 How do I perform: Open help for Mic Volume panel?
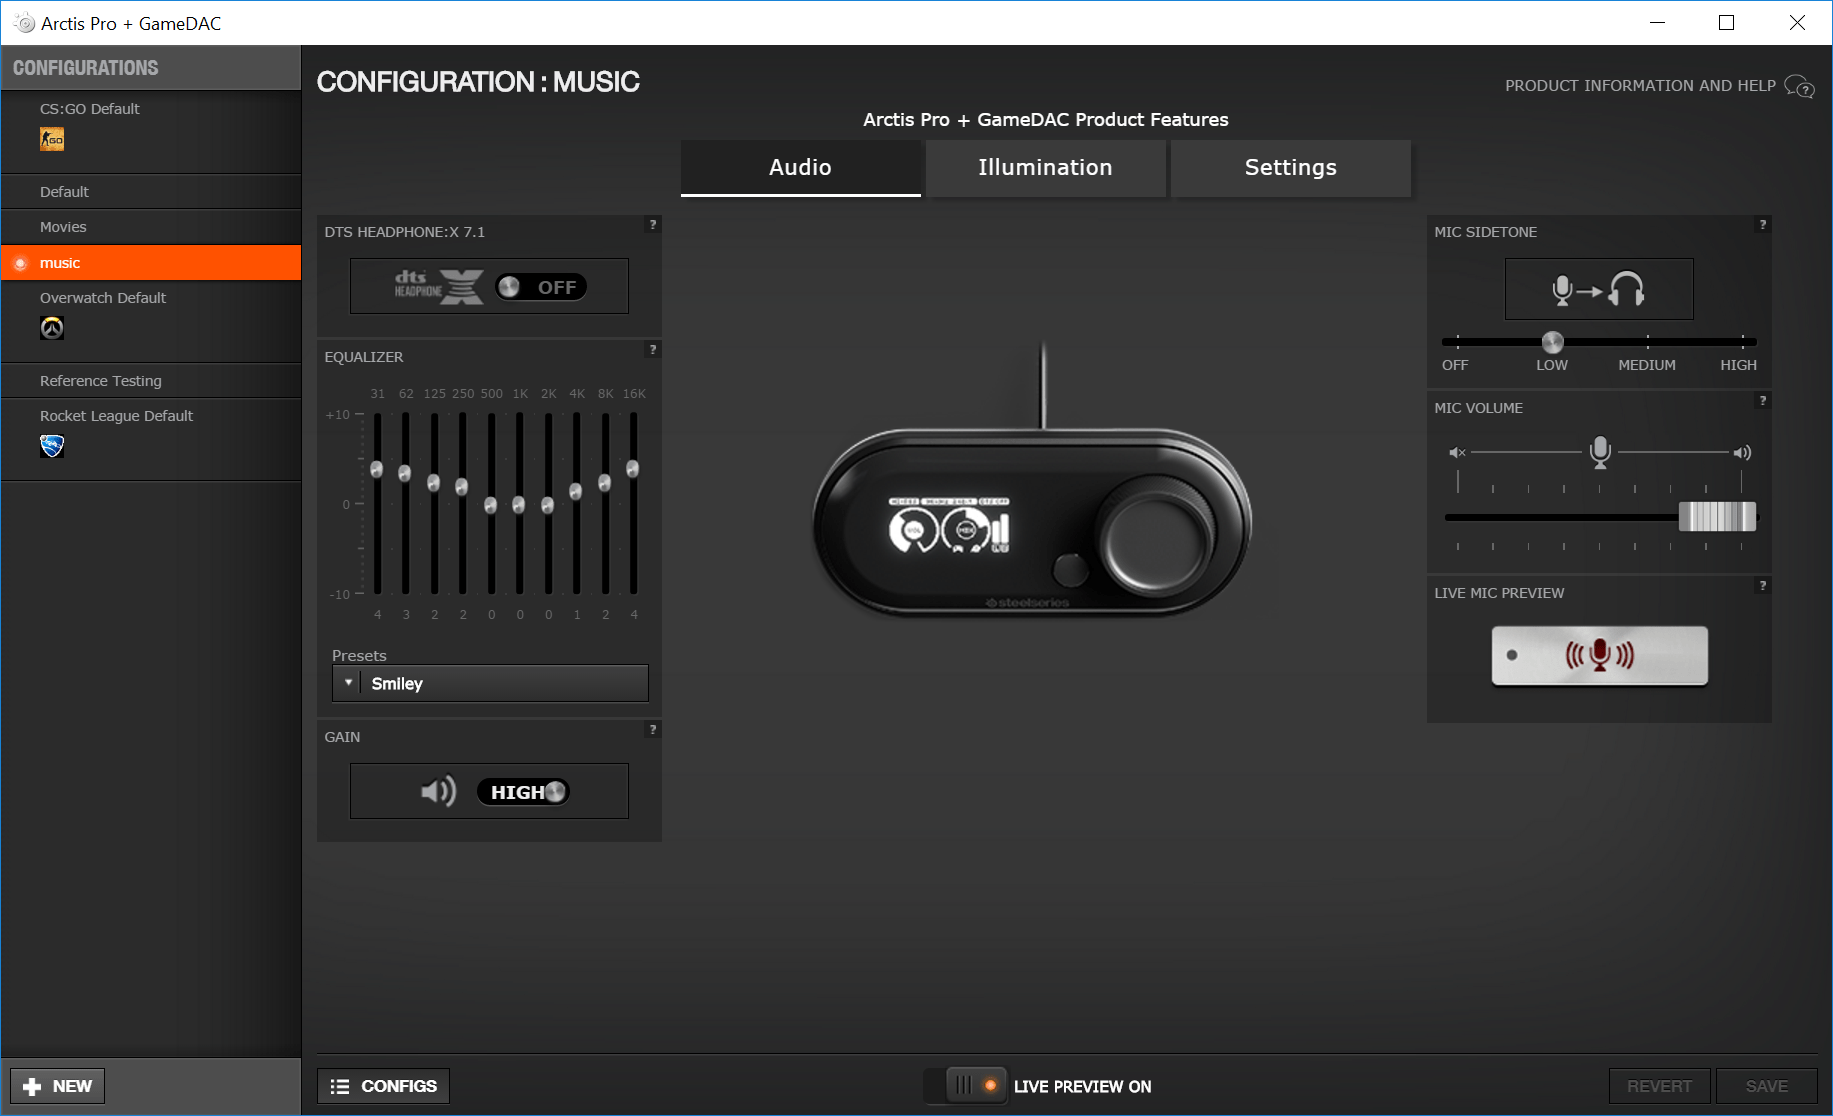[1763, 401]
